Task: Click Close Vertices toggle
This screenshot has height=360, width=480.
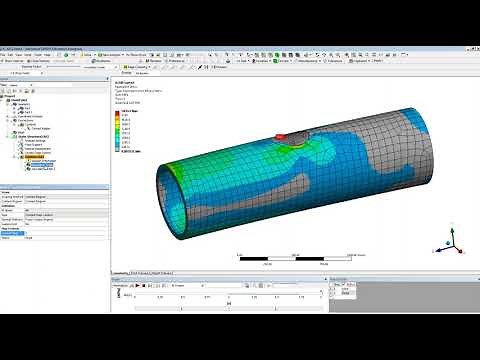Action: point(38,61)
